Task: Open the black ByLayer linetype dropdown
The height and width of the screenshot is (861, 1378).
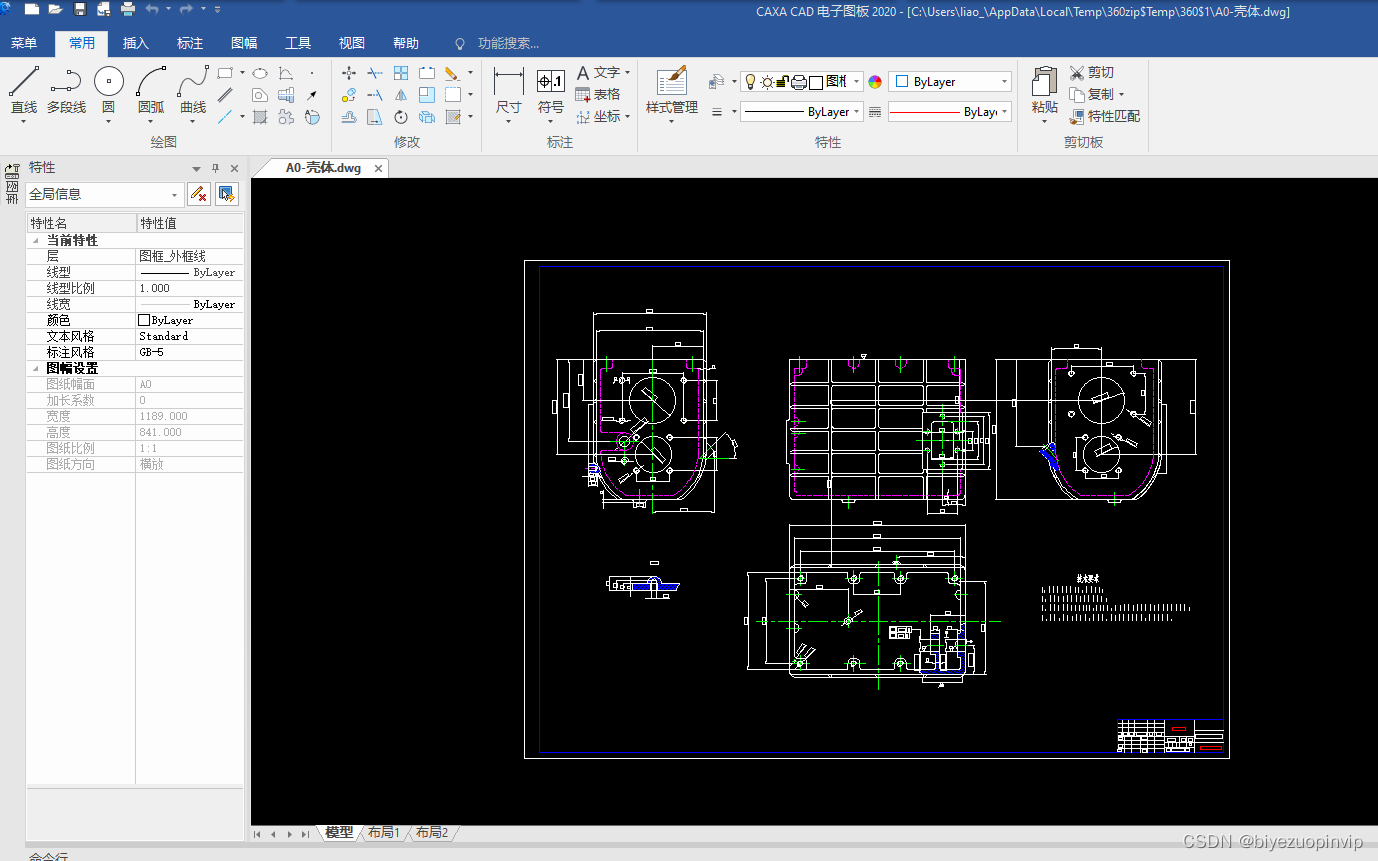Action: 801,112
